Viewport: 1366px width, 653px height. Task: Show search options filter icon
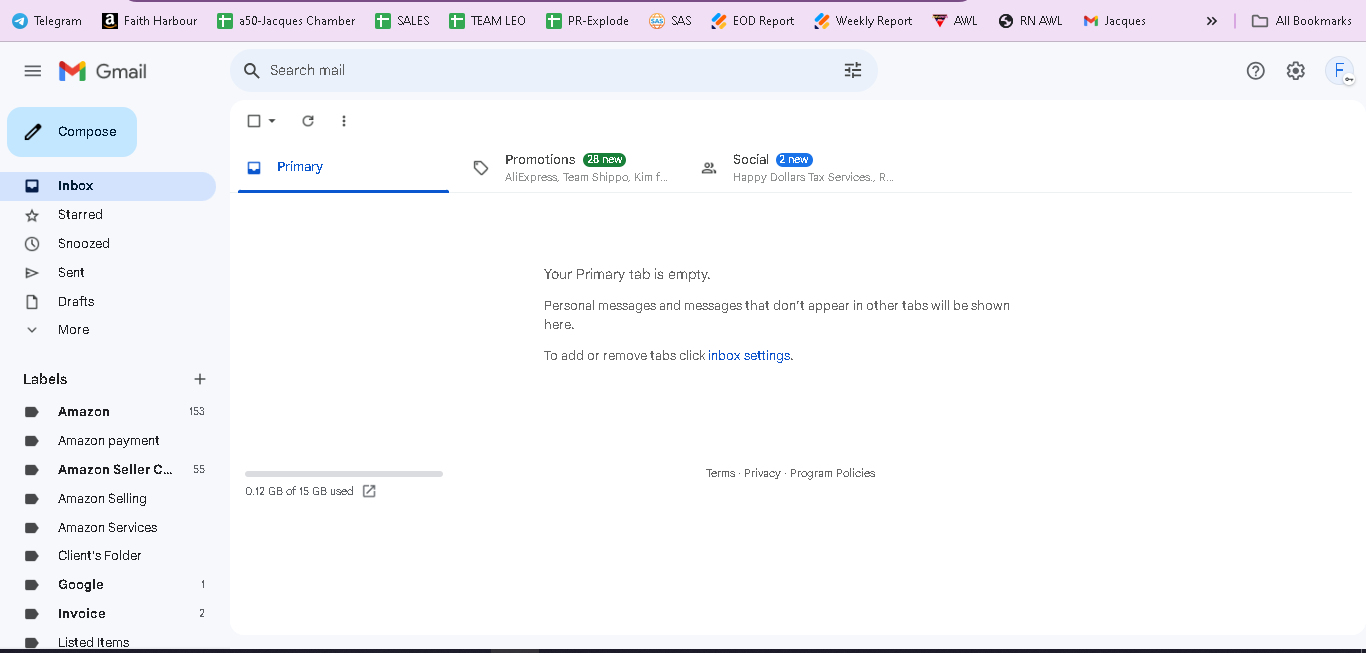pyautogui.click(x=853, y=70)
